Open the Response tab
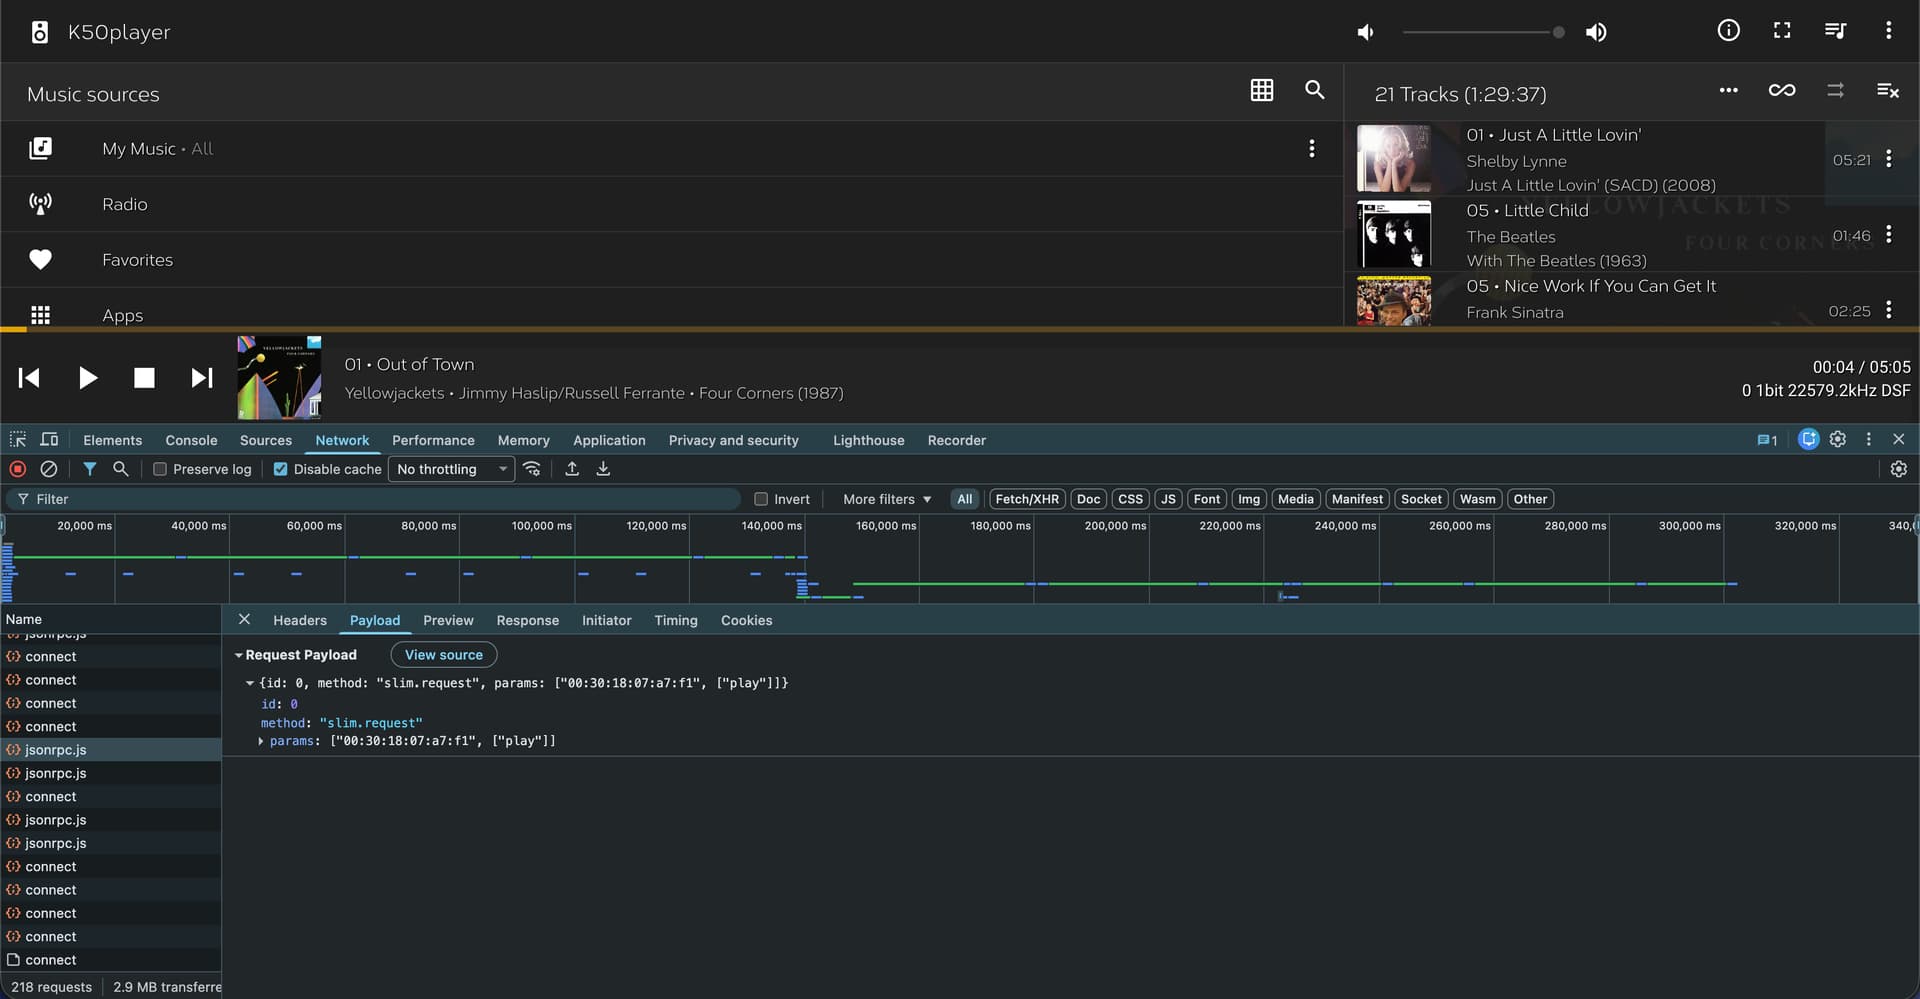Viewport: 1920px width, 999px height. [x=527, y=620]
